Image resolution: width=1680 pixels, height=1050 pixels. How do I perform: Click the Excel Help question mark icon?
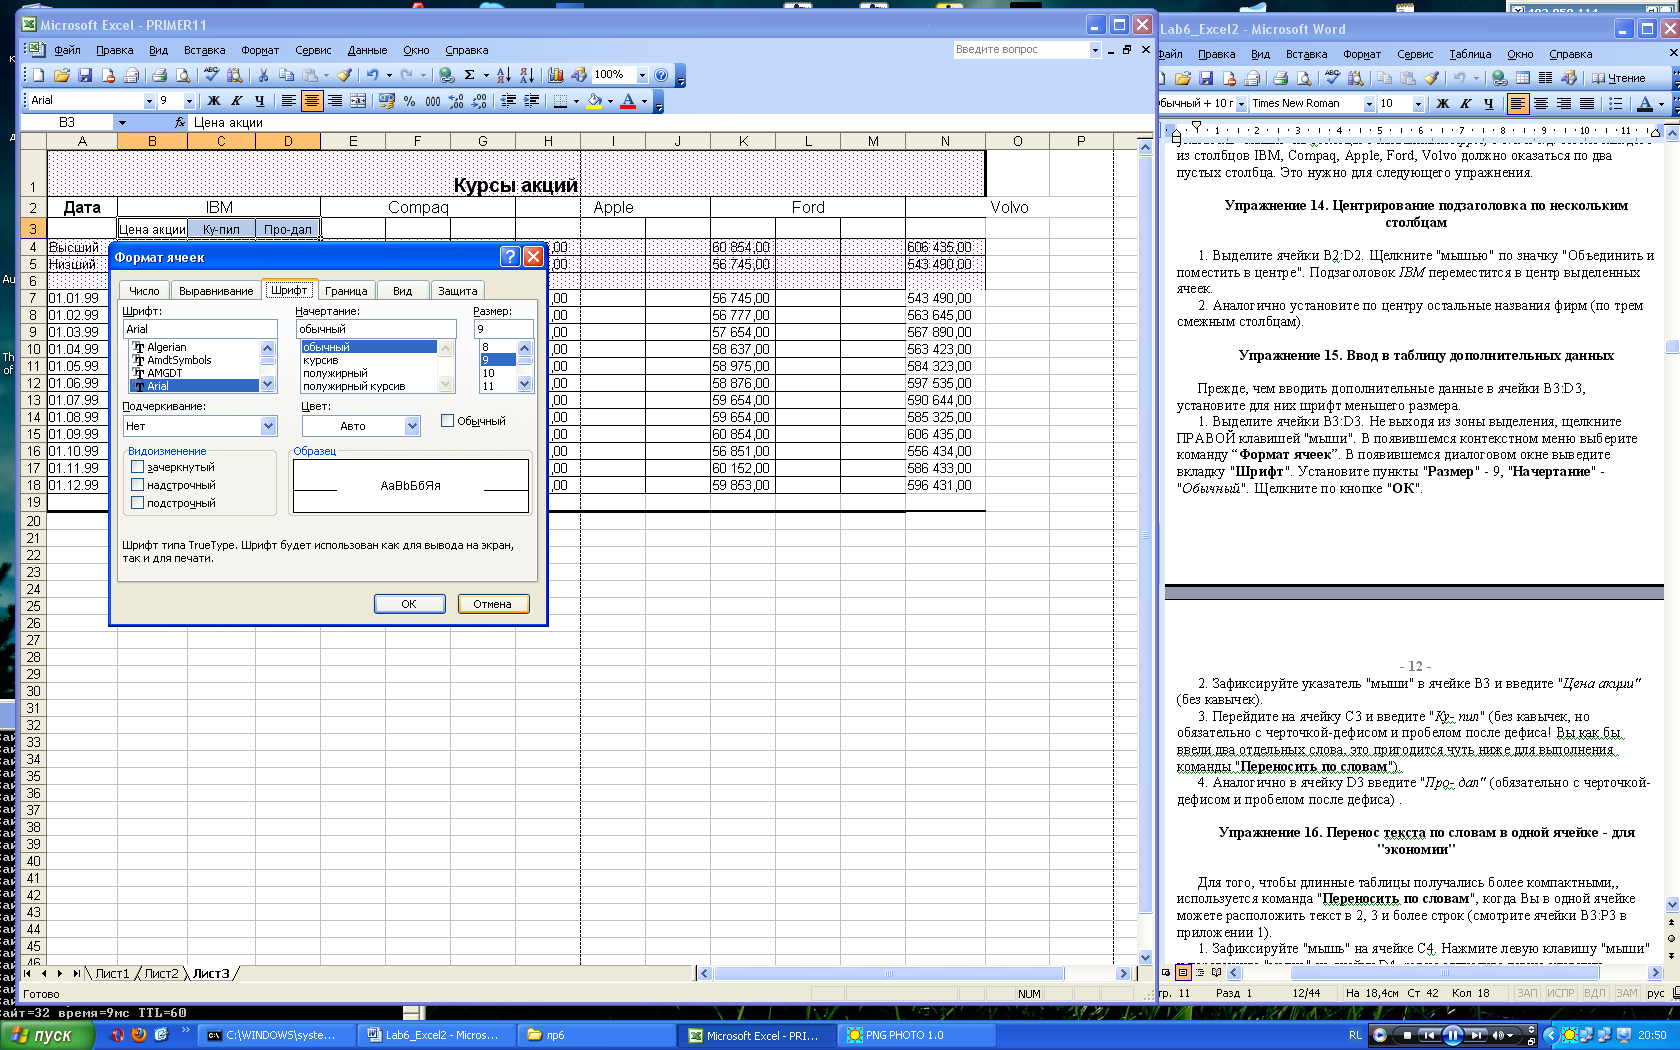coord(661,75)
